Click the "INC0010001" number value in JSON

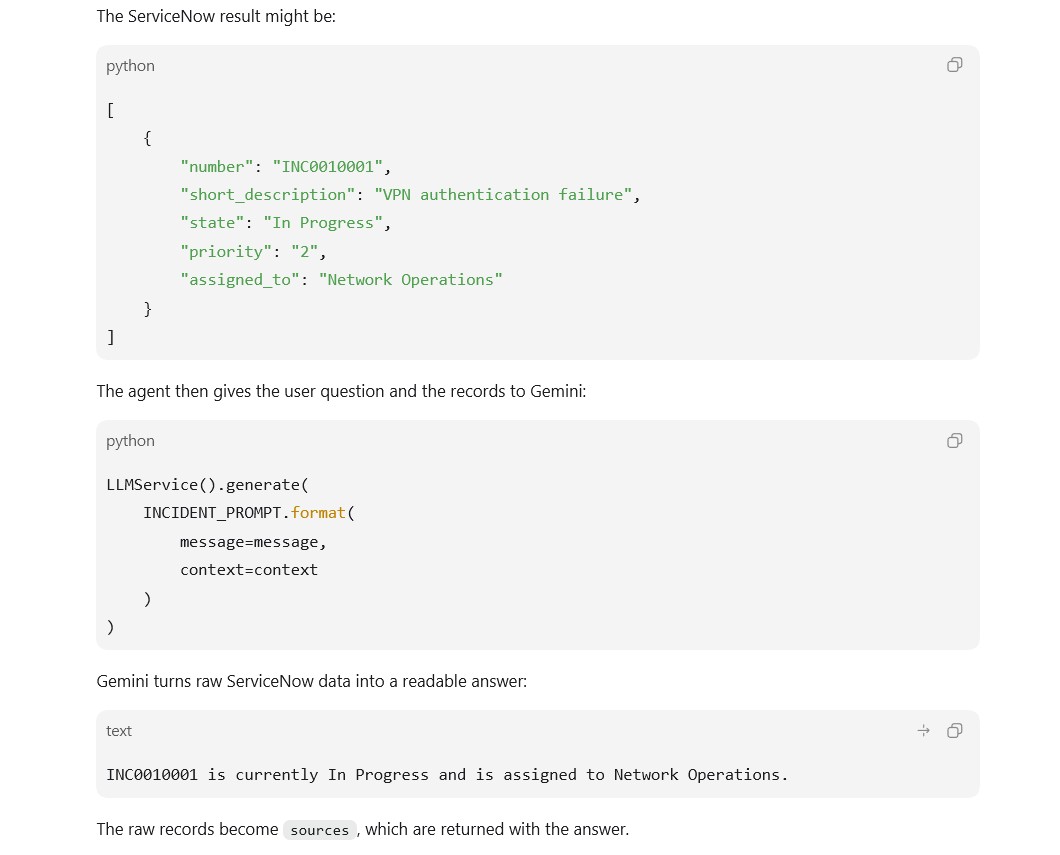[328, 166]
